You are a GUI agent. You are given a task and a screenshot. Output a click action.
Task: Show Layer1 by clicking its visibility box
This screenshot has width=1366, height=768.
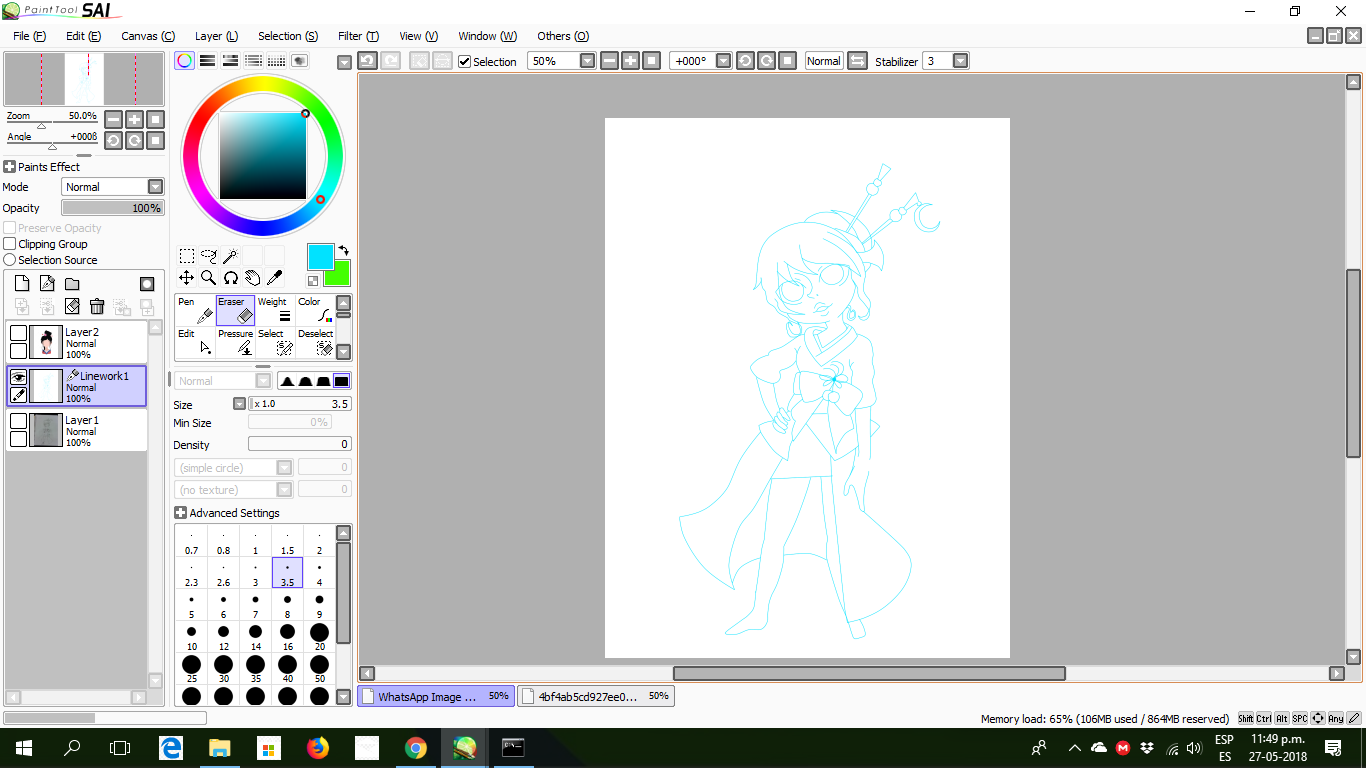(18, 421)
